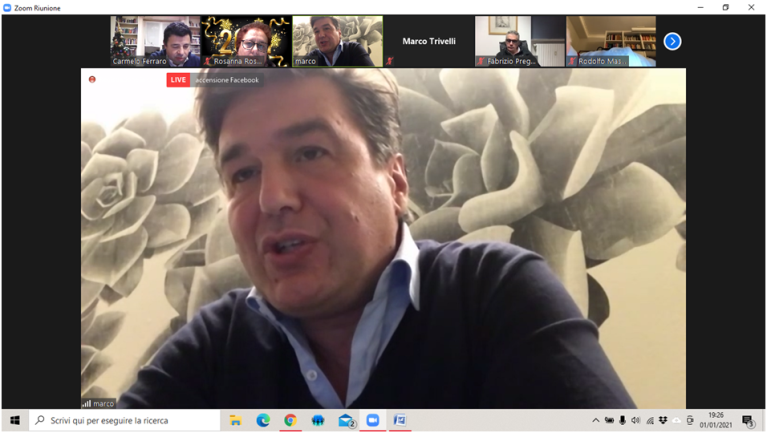Expand hidden system tray icons chevron

tap(596, 421)
